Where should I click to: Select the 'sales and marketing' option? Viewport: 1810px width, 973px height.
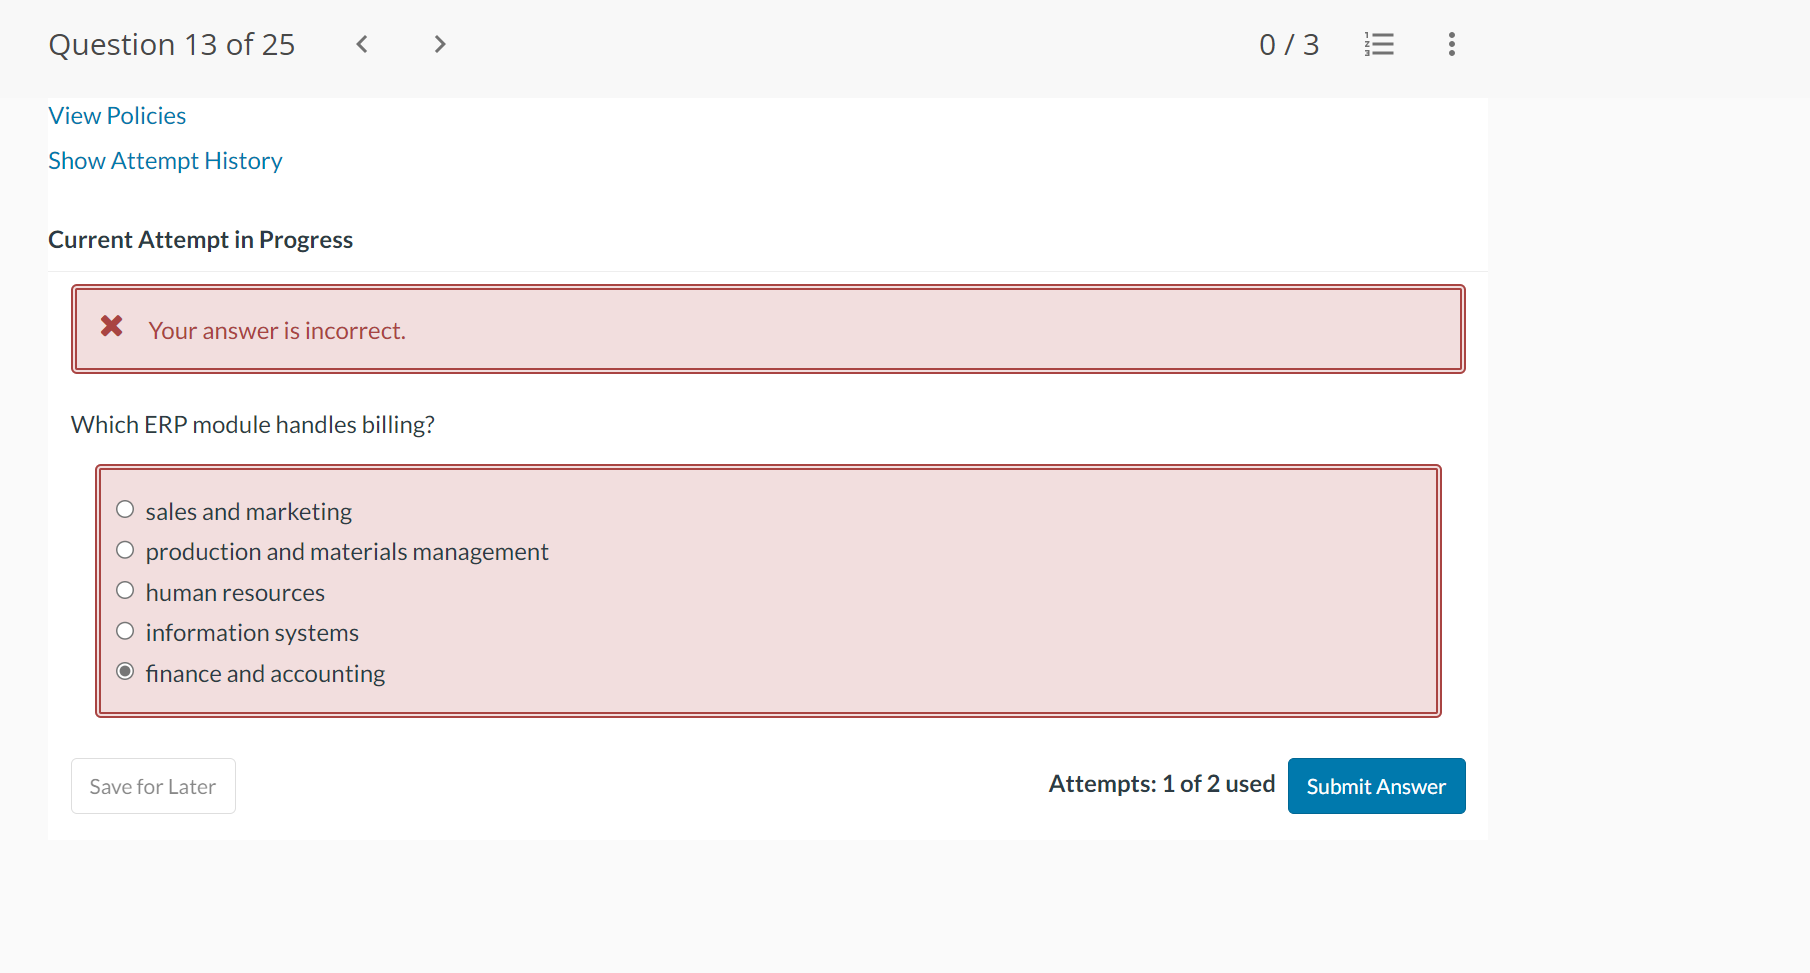click(125, 509)
